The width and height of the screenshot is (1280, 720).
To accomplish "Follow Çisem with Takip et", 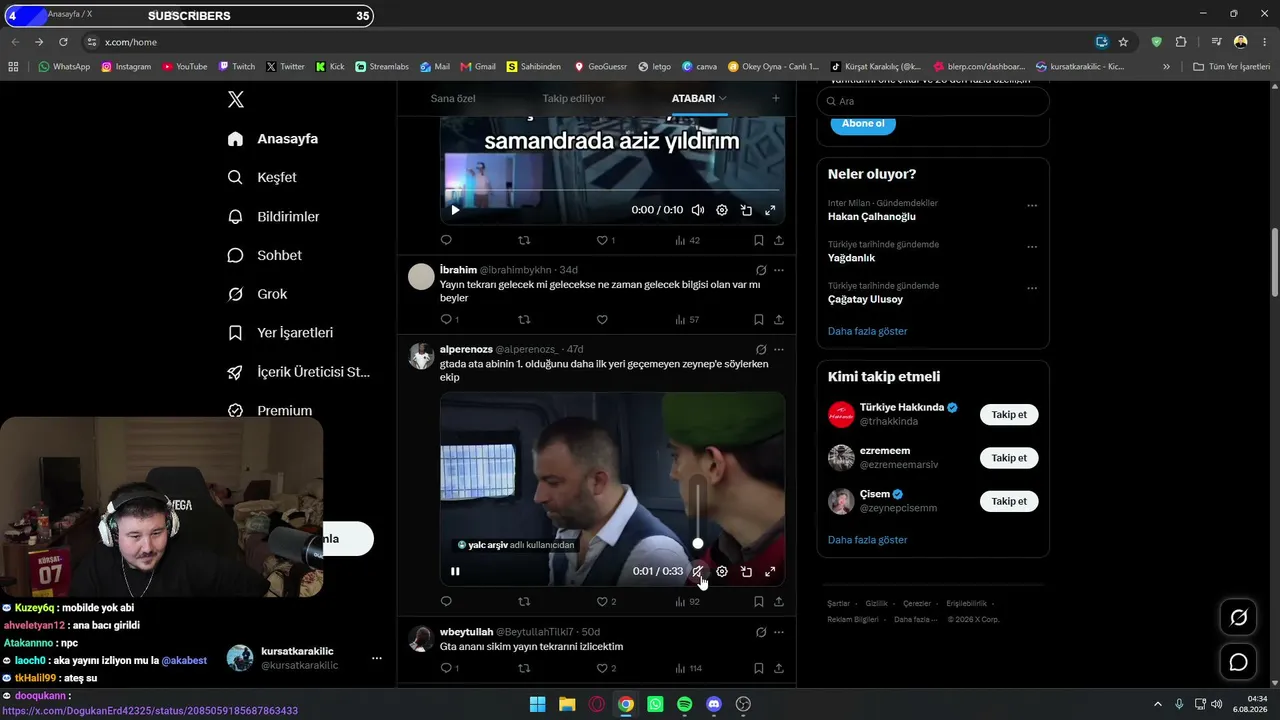I will coord(1009,501).
